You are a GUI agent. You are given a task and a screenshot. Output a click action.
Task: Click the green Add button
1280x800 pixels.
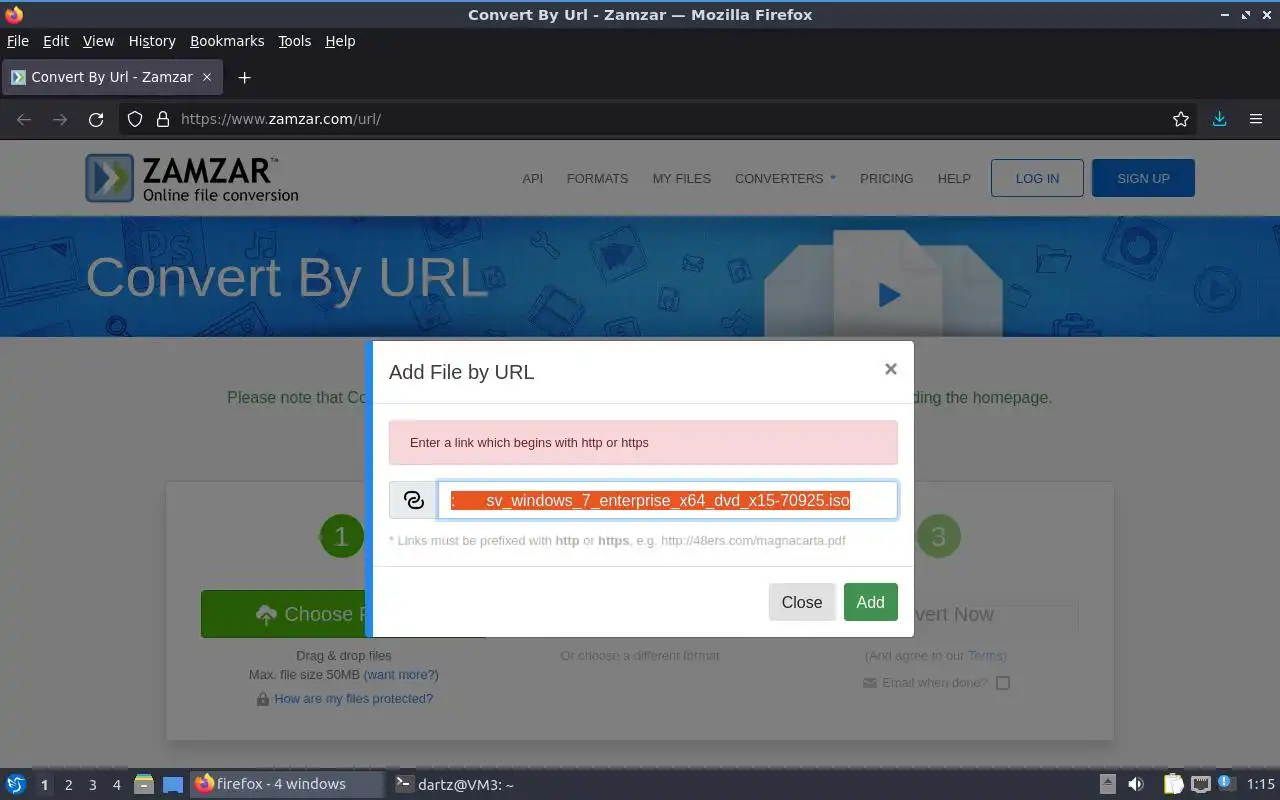pyautogui.click(x=870, y=602)
